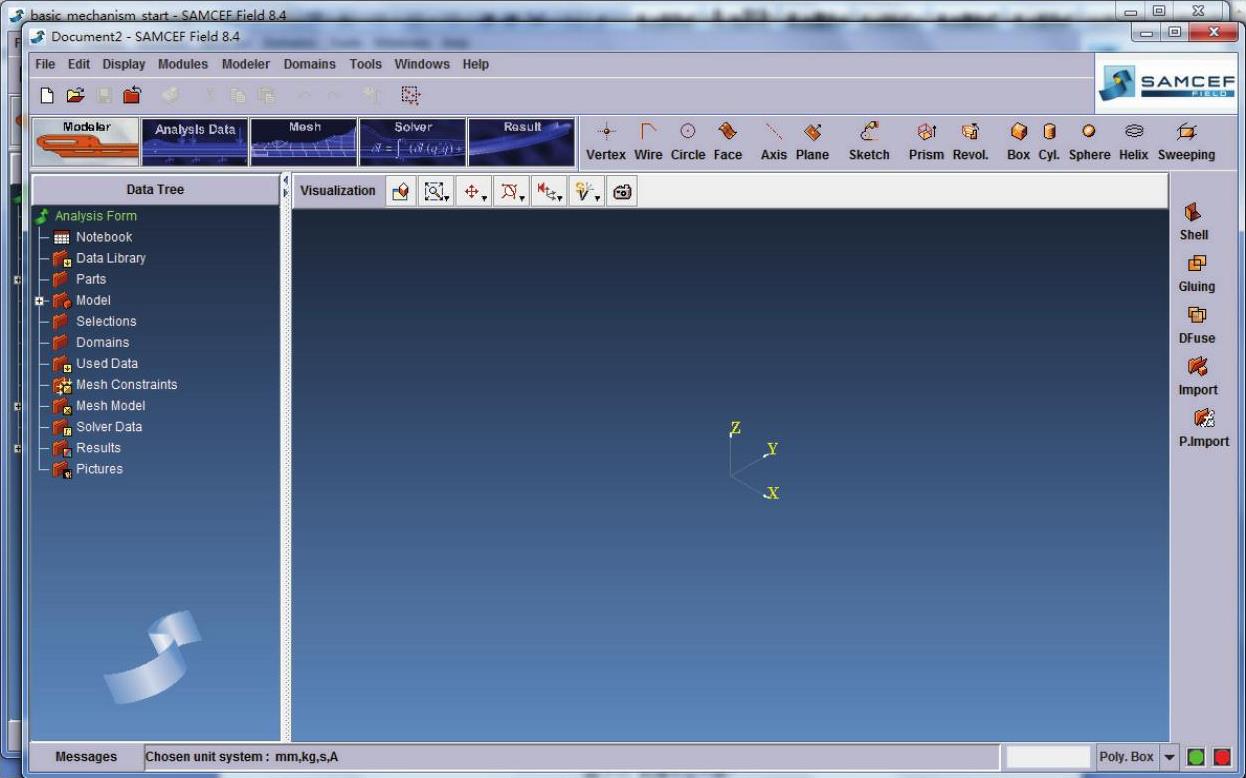Open the Modeler menu
The width and height of the screenshot is (1246, 778).
click(245, 64)
